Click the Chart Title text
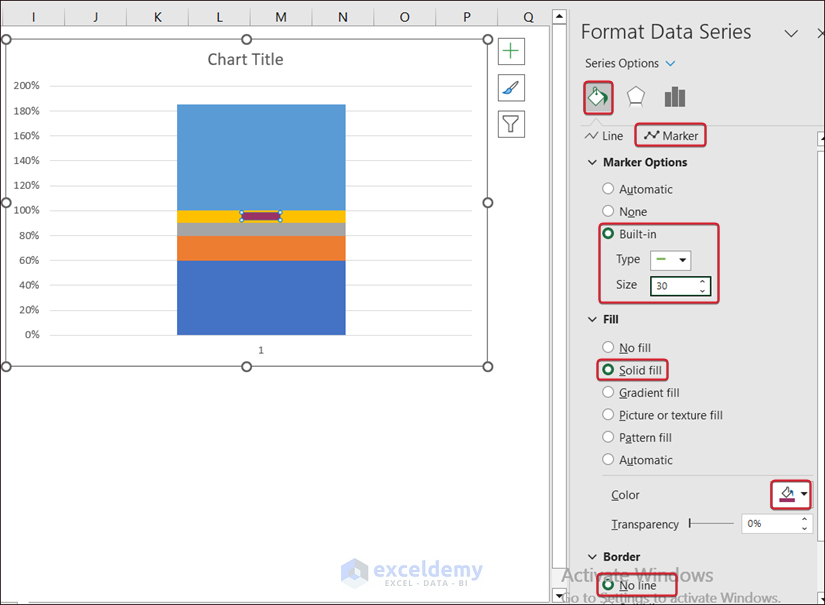The width and height of the screenshot is (825, 605). click(245, 59)
